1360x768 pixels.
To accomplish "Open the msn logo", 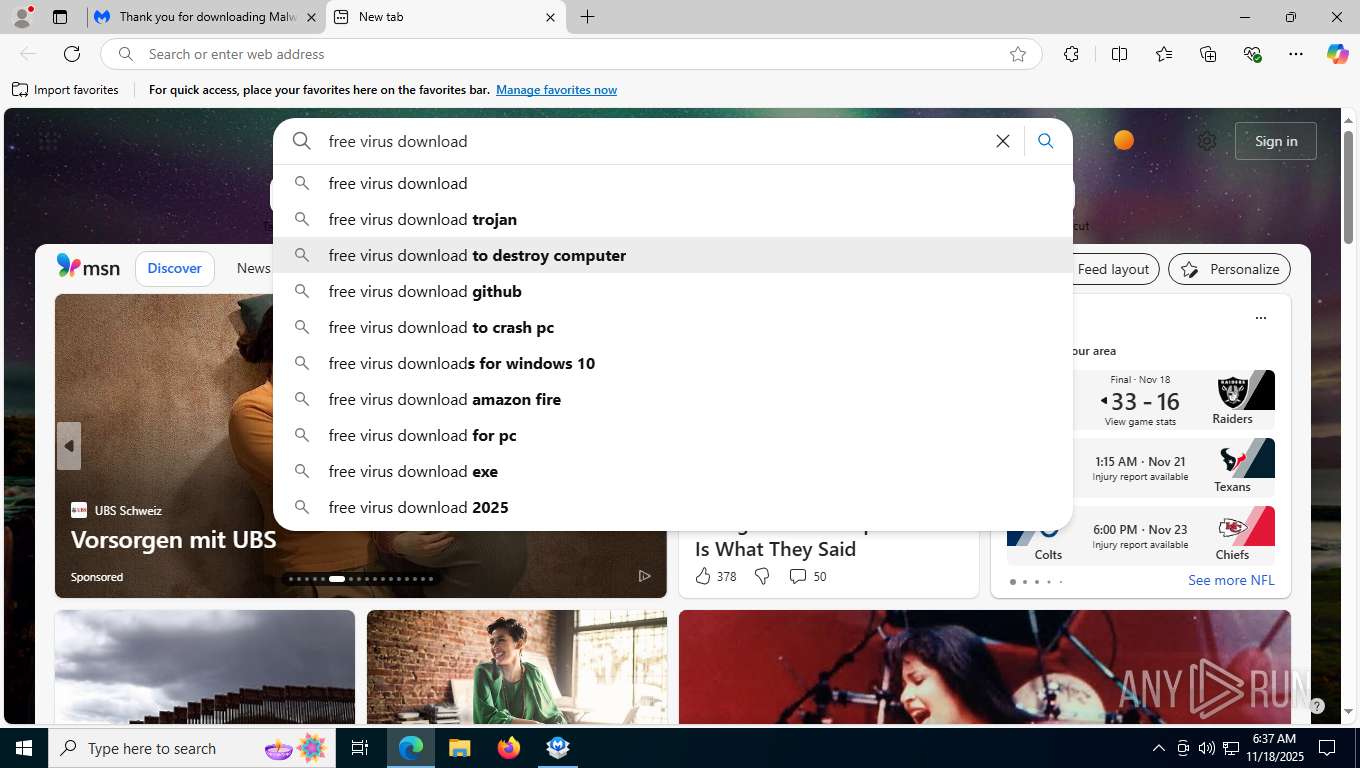I will [88, 267].
